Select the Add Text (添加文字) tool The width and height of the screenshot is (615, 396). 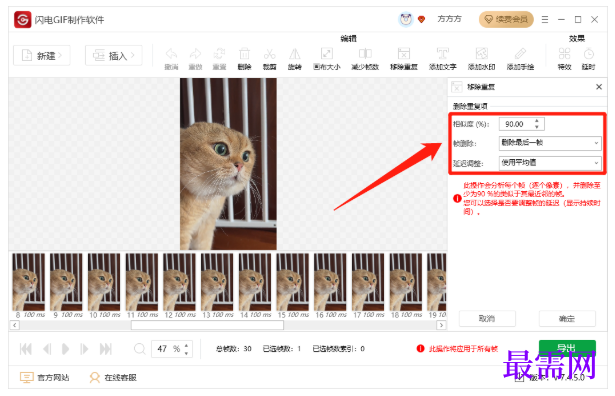point(442,58)
